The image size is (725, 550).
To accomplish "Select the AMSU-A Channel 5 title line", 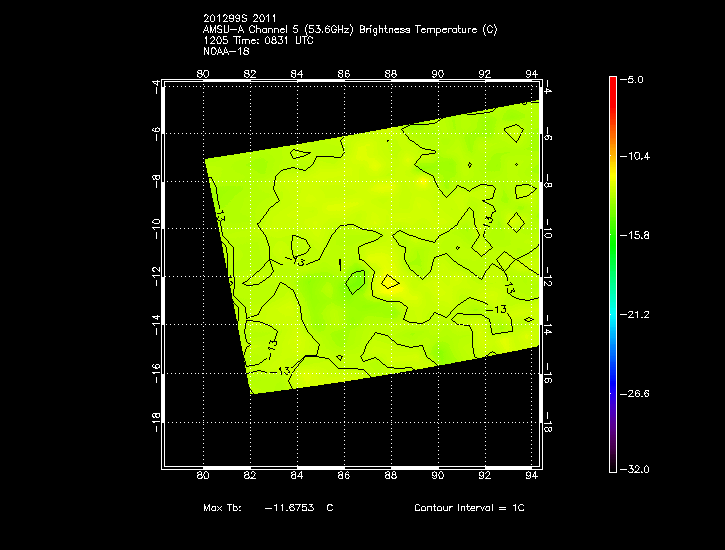I will coord(349,30).
